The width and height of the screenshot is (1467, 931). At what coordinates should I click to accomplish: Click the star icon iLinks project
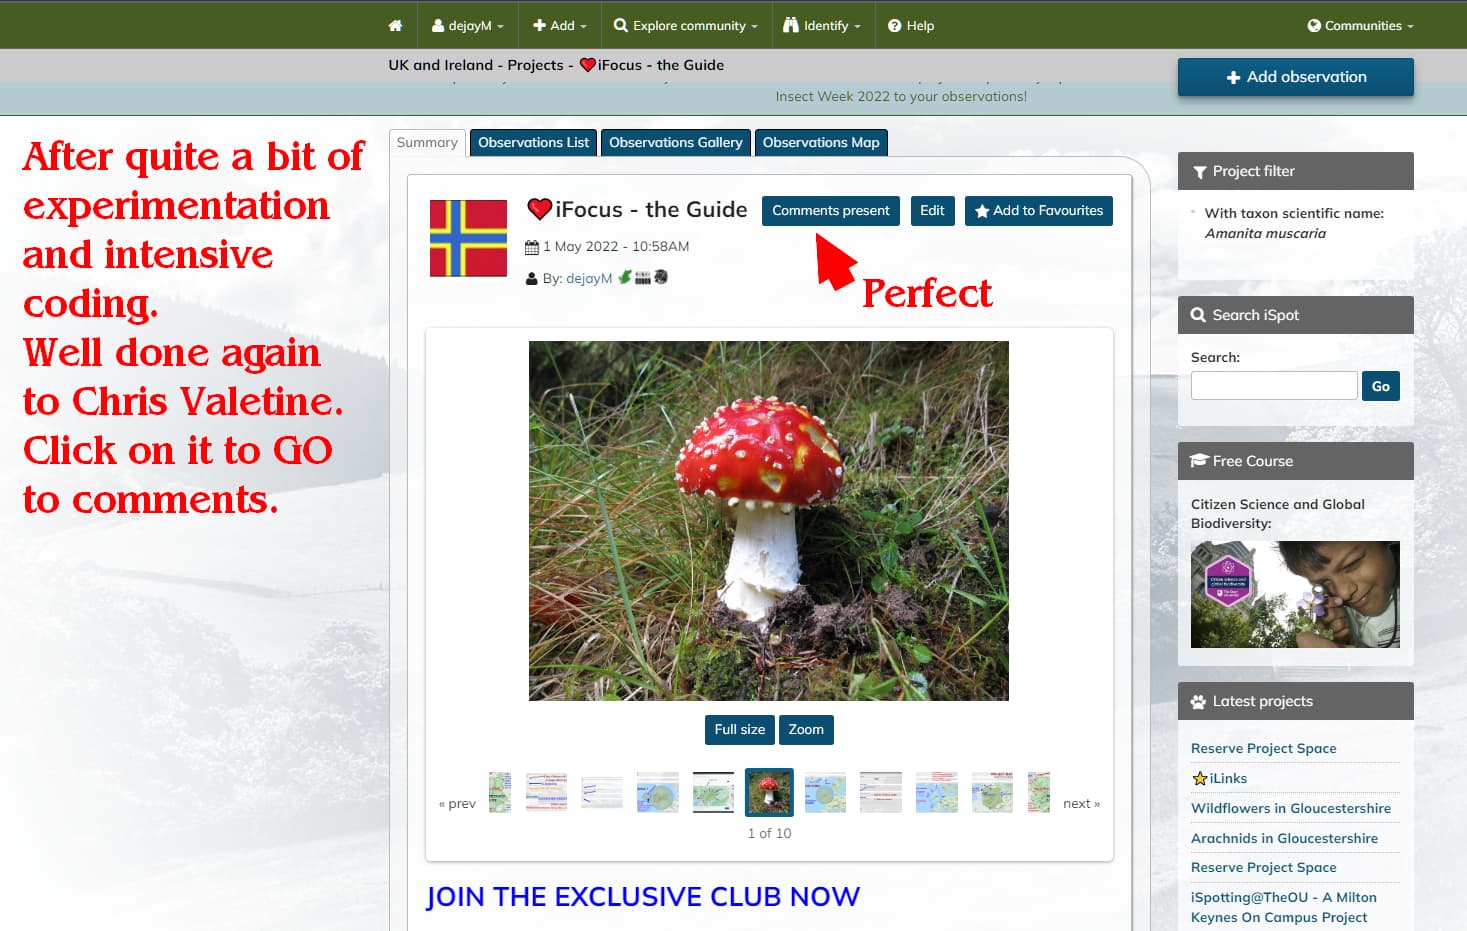[1200, 778]
